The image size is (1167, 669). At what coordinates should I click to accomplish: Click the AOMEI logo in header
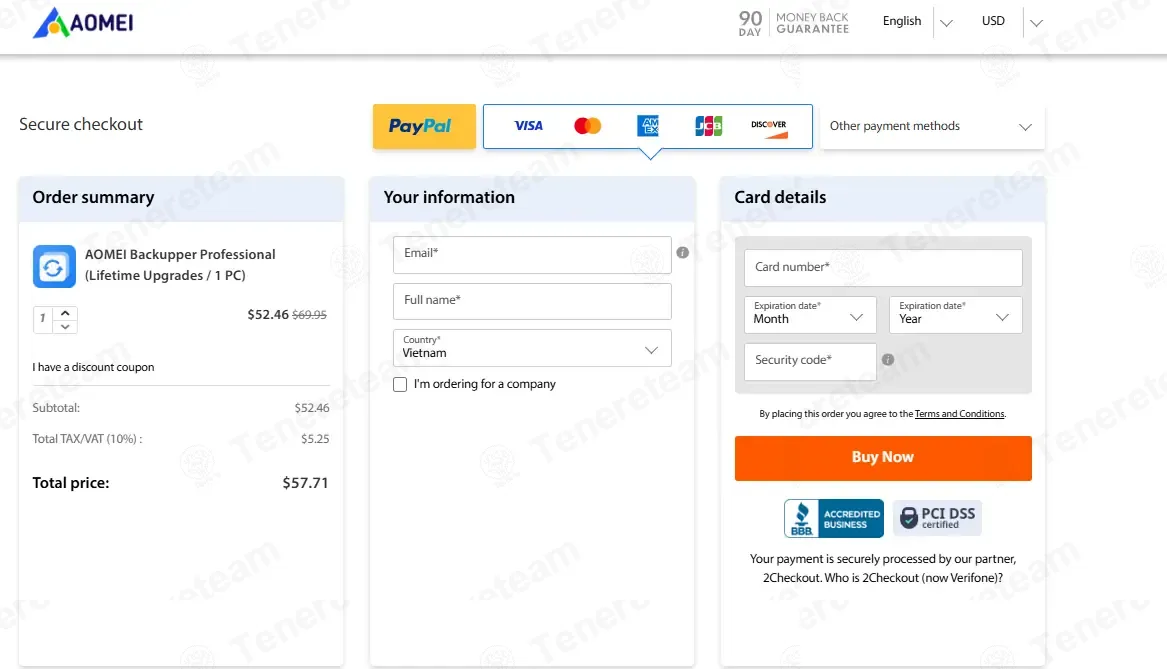83,22
